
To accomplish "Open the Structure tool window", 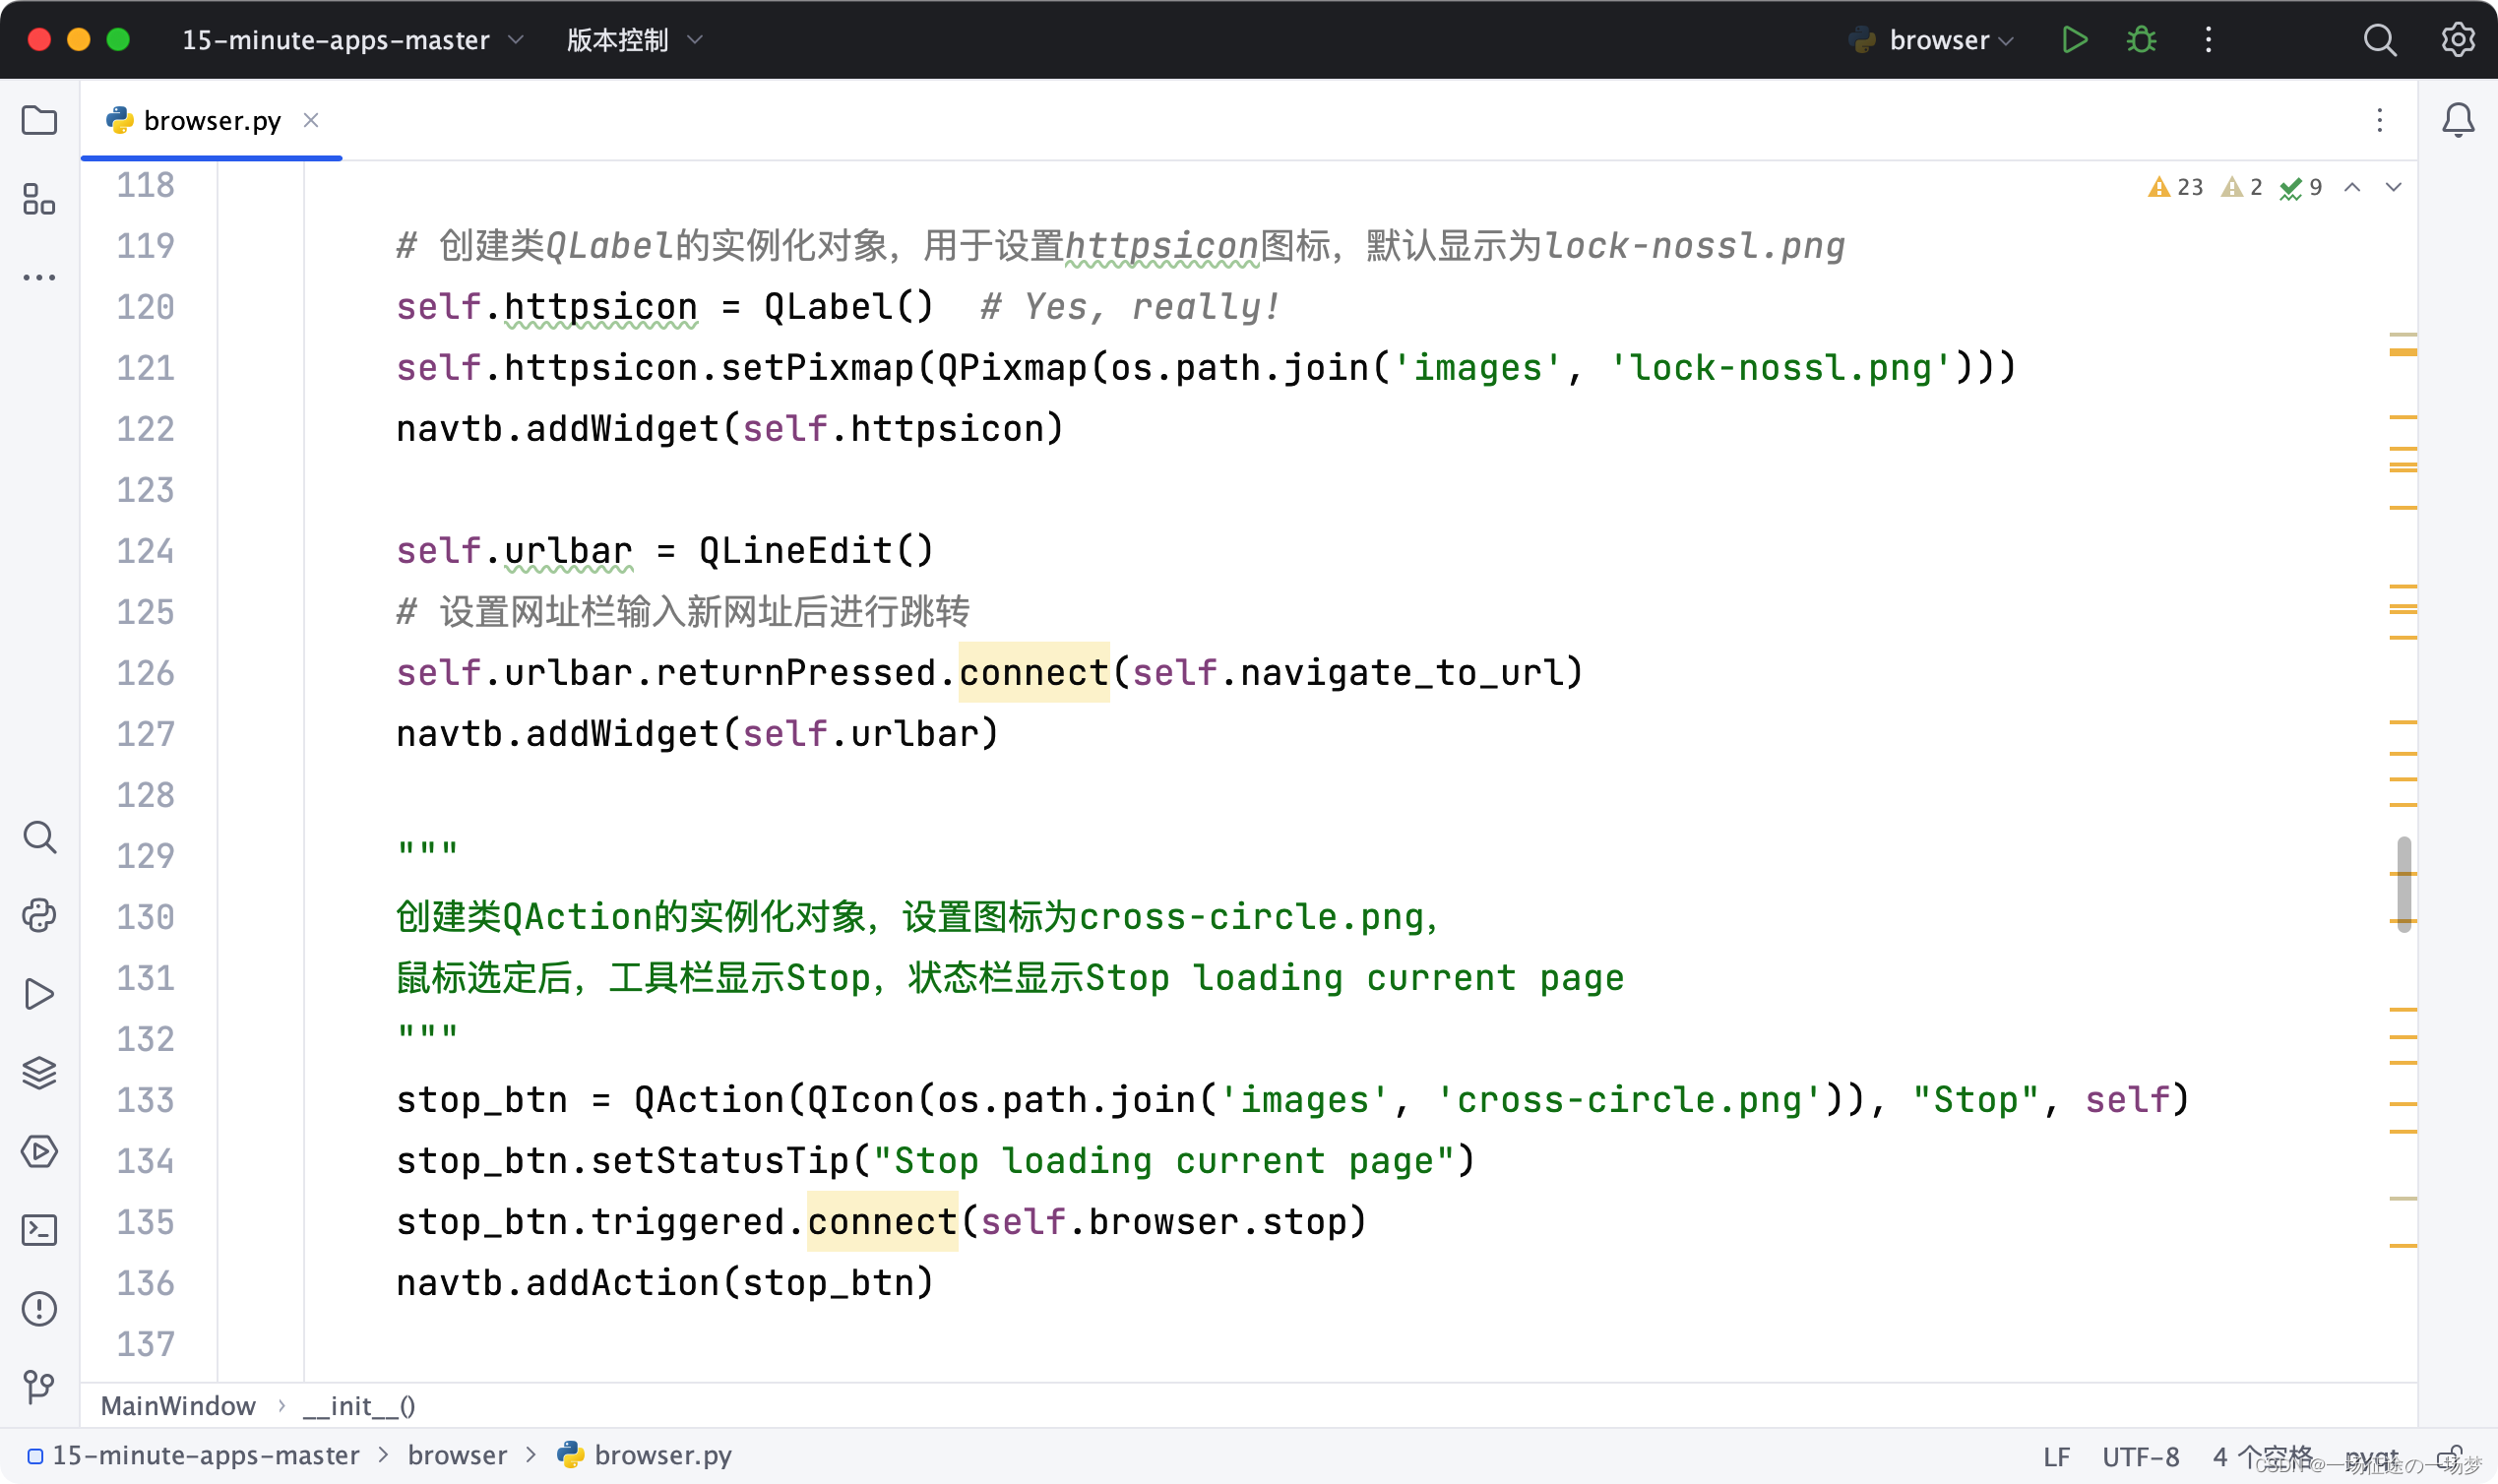I will coord(40,200).
